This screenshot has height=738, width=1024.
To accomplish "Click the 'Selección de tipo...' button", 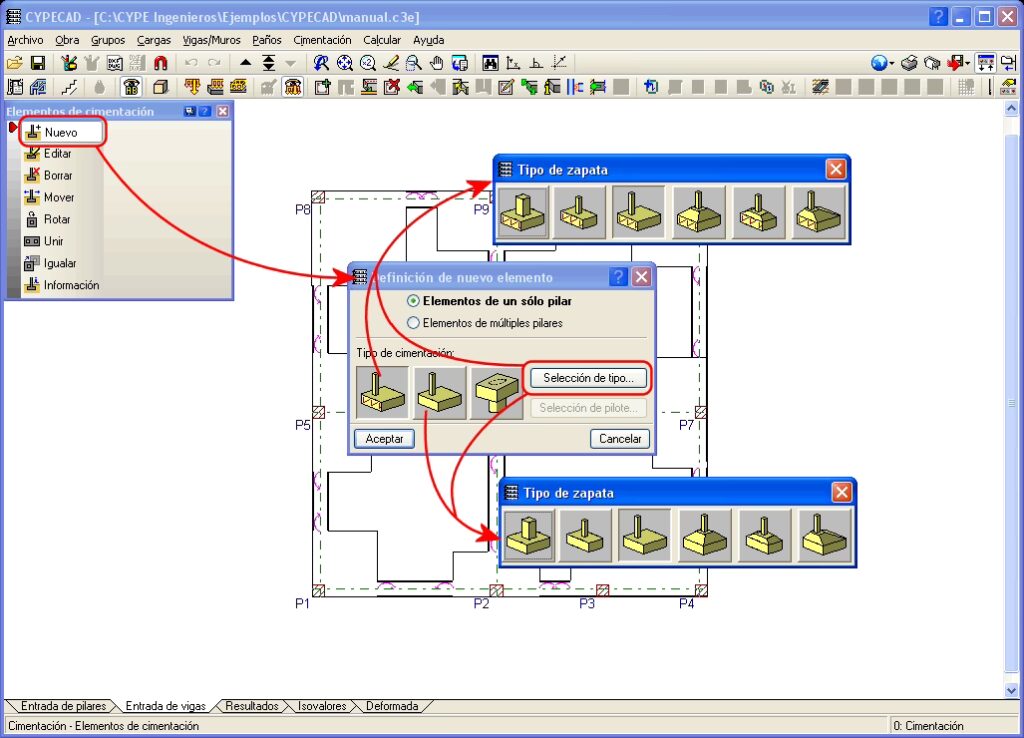I will click(588, 378).
